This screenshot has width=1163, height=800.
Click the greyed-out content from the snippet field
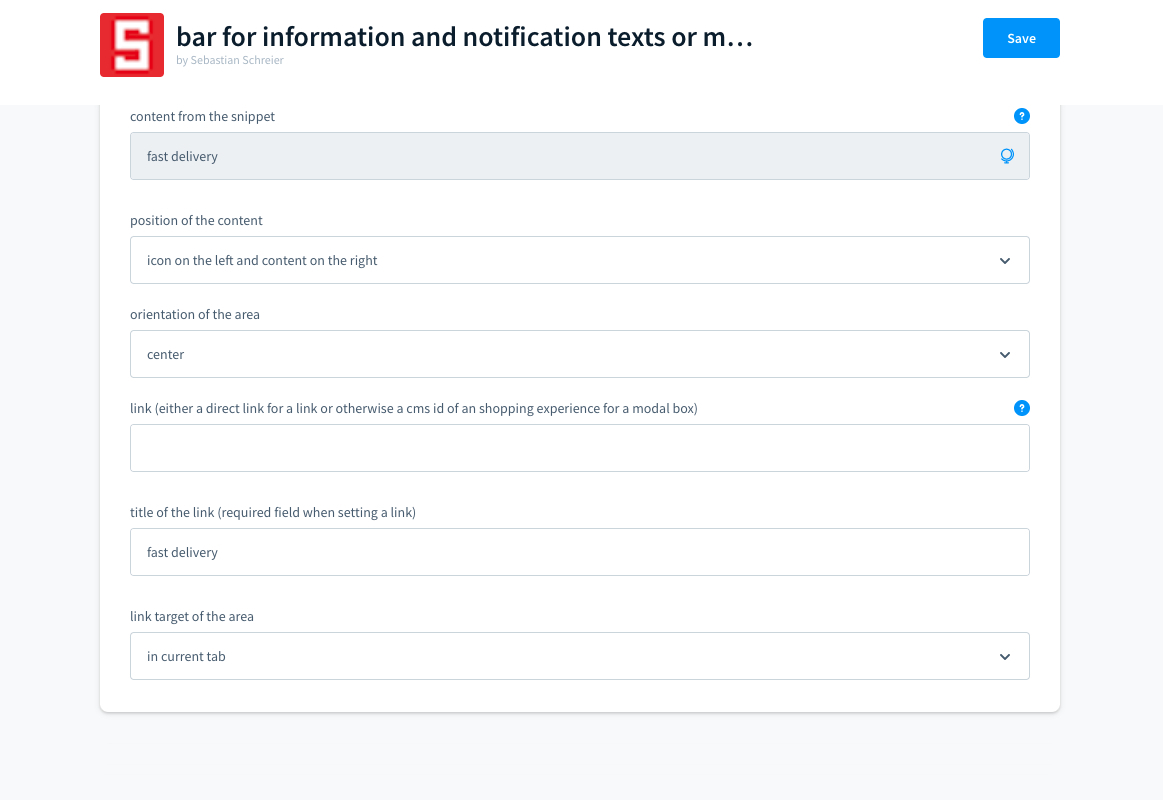click(x=560, y=156)
